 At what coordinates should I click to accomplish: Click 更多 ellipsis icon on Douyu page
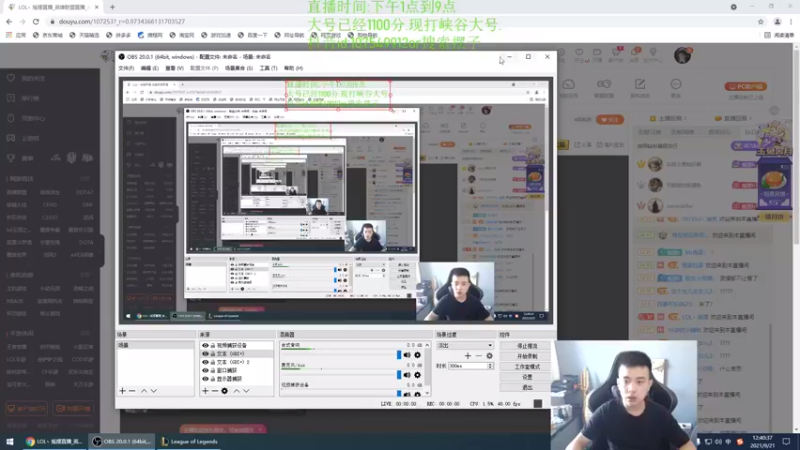(676, 84)
